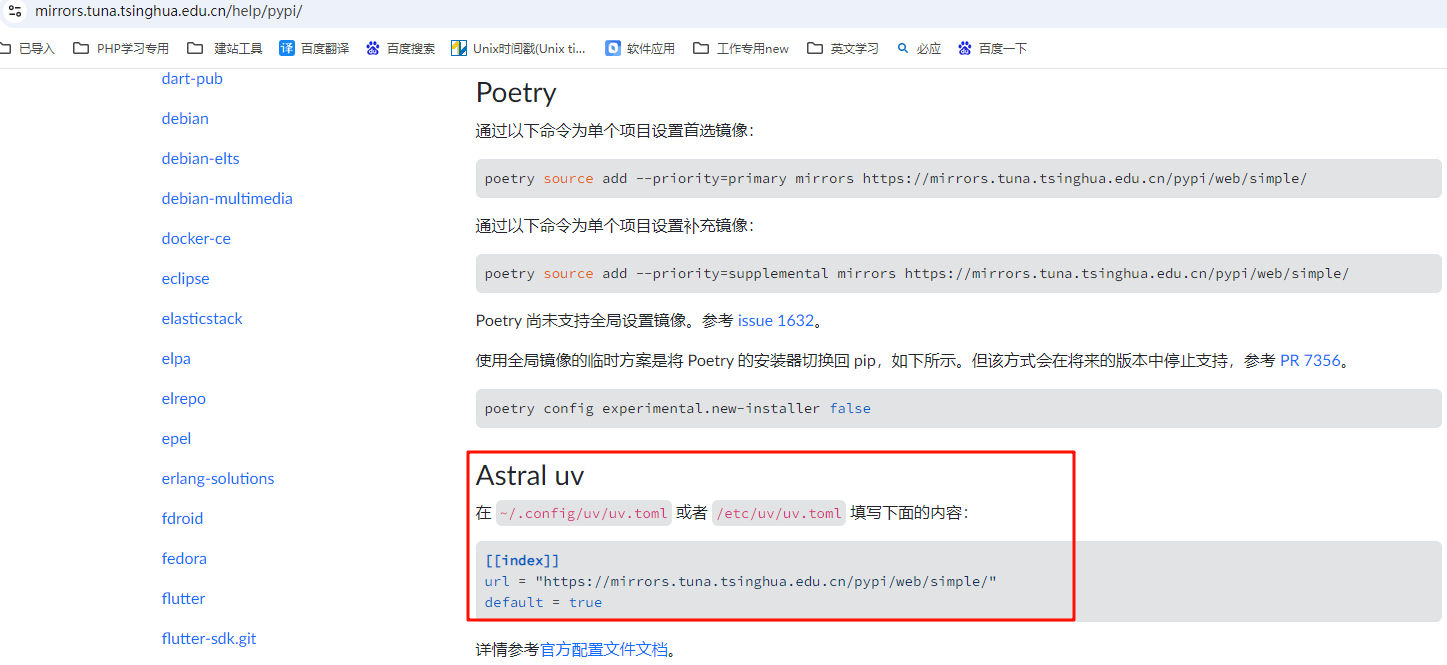Viewport: 1447px width, 665px height.
Task: Open the 百度一下 bookmark
Action: point(992,48)
